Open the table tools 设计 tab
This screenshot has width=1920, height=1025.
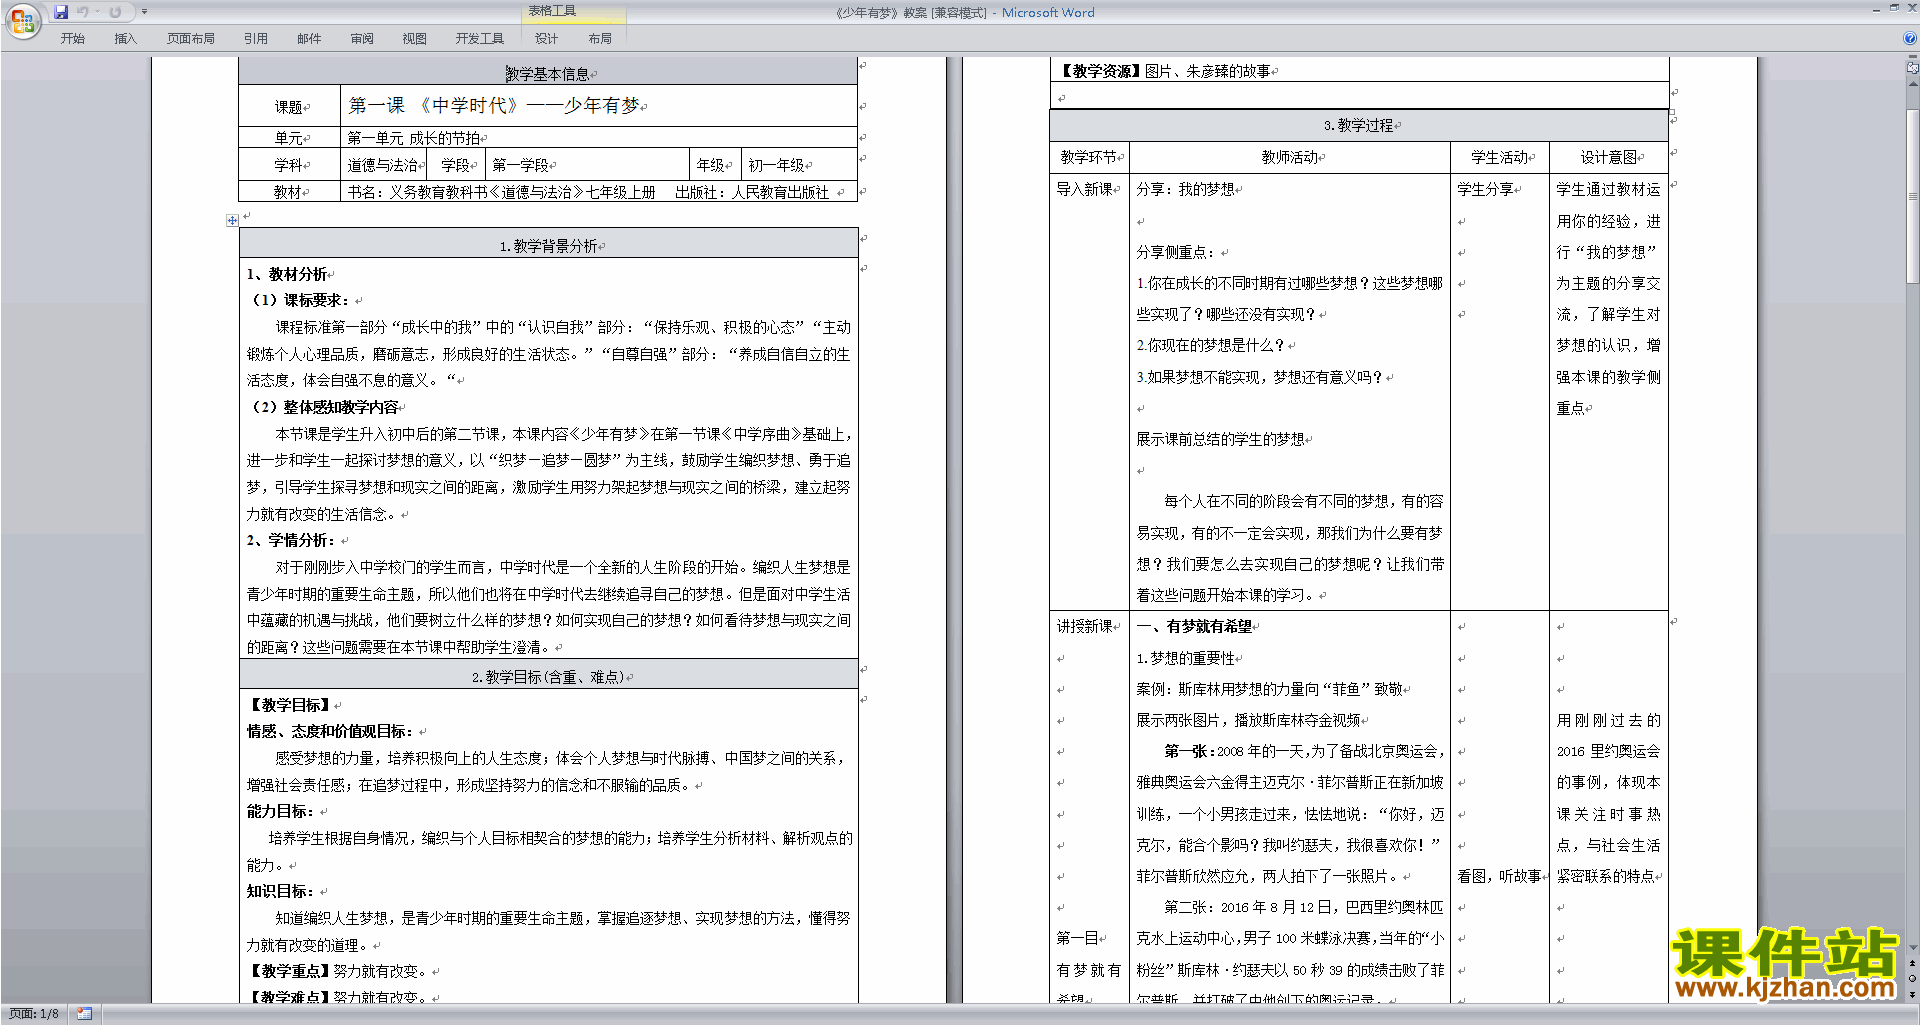[546, 39]
